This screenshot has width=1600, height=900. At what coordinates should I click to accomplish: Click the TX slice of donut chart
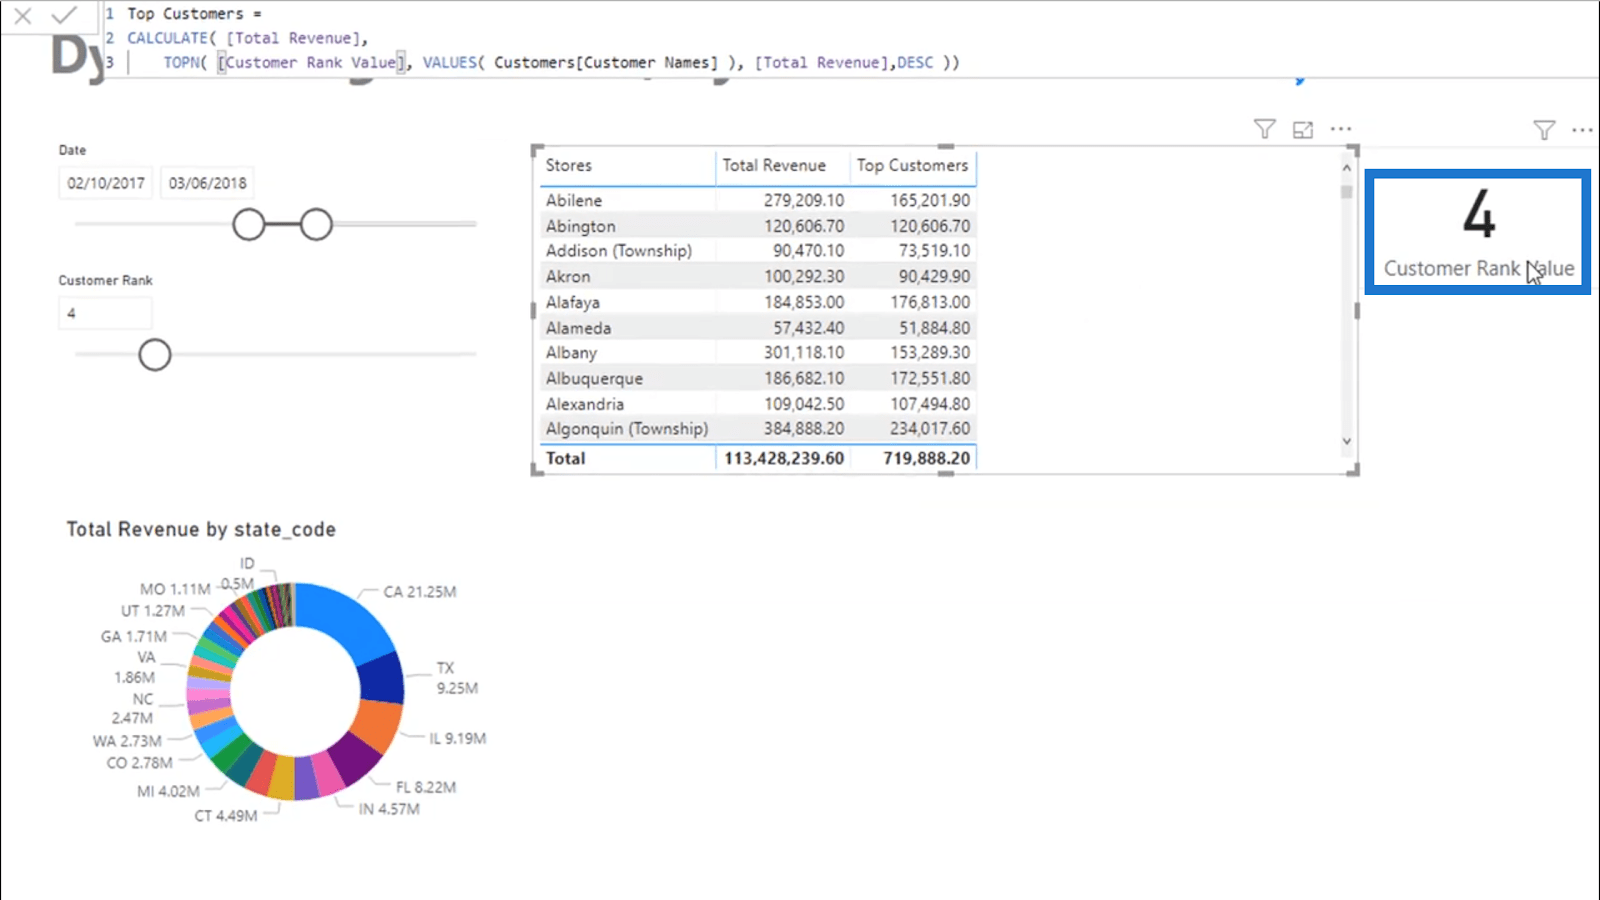click(384, 679)
